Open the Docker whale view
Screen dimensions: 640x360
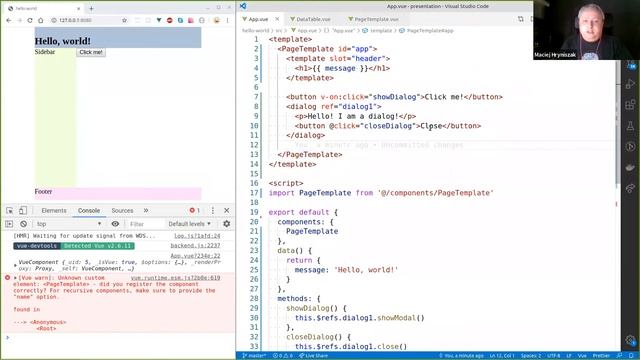tap(631, 167)
